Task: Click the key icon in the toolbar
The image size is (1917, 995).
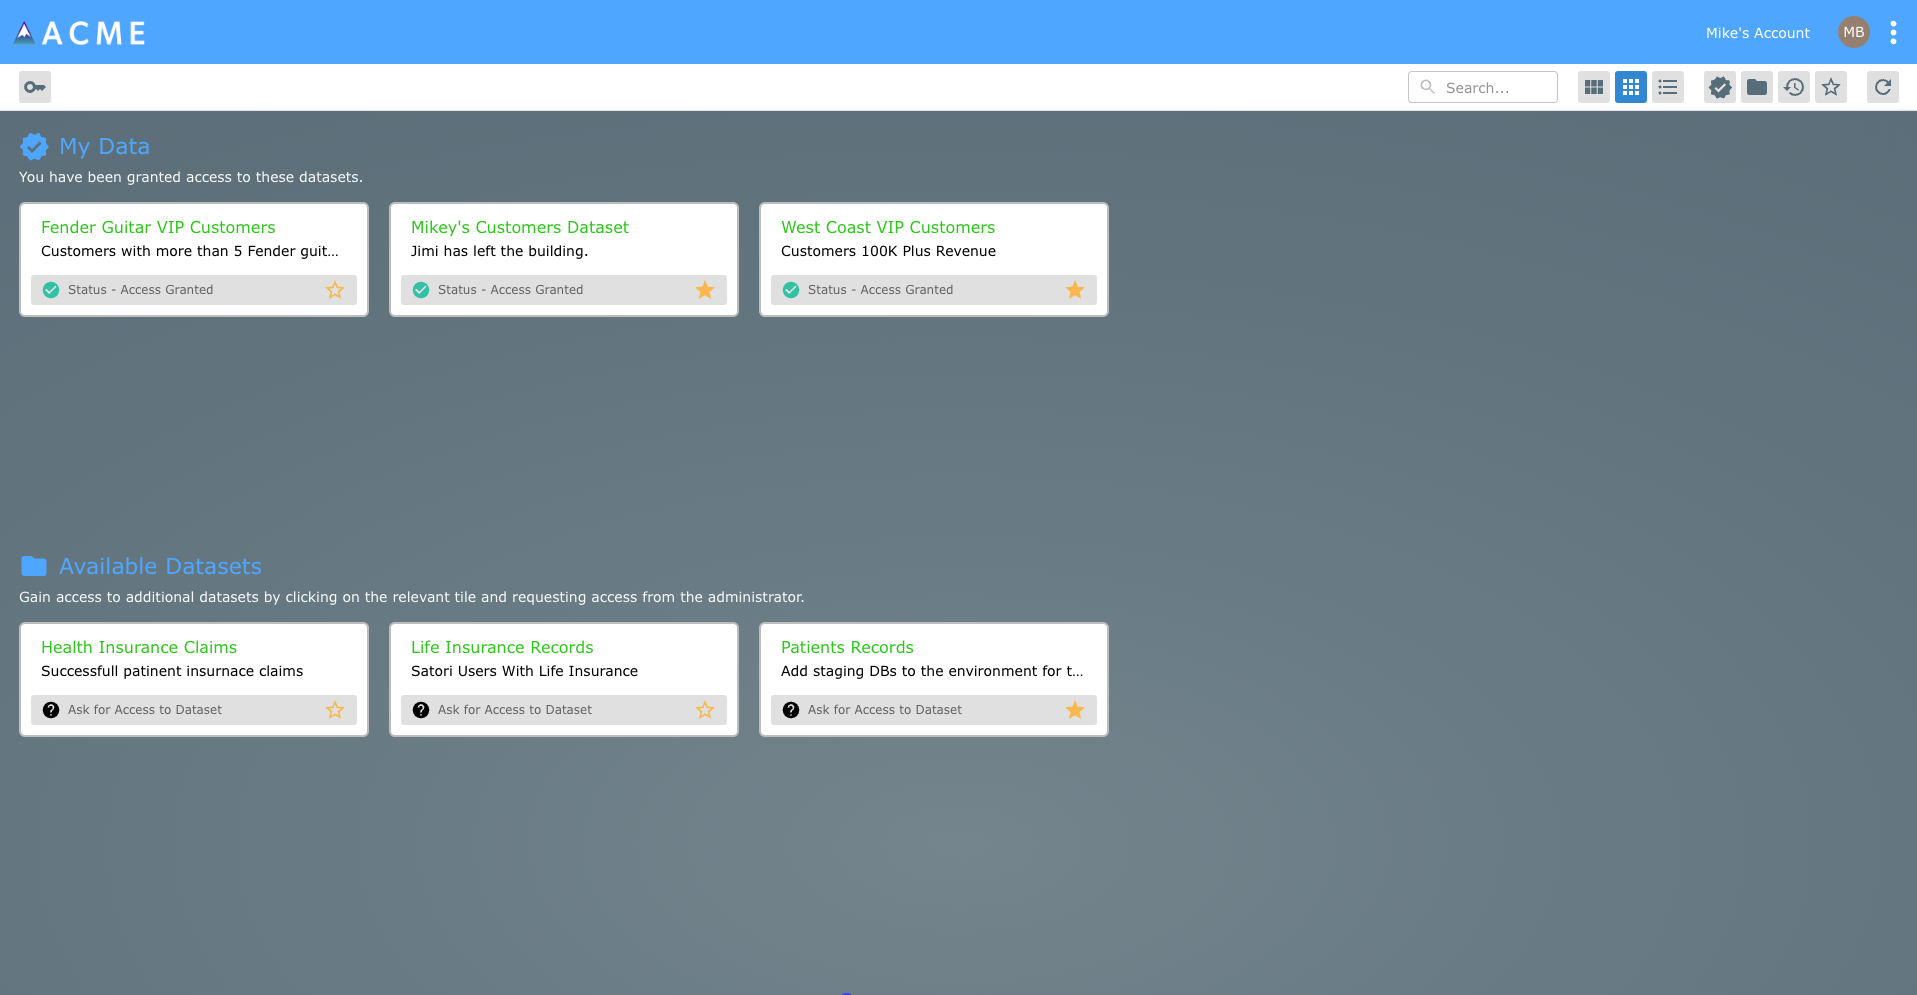Action: coord(35,87)
